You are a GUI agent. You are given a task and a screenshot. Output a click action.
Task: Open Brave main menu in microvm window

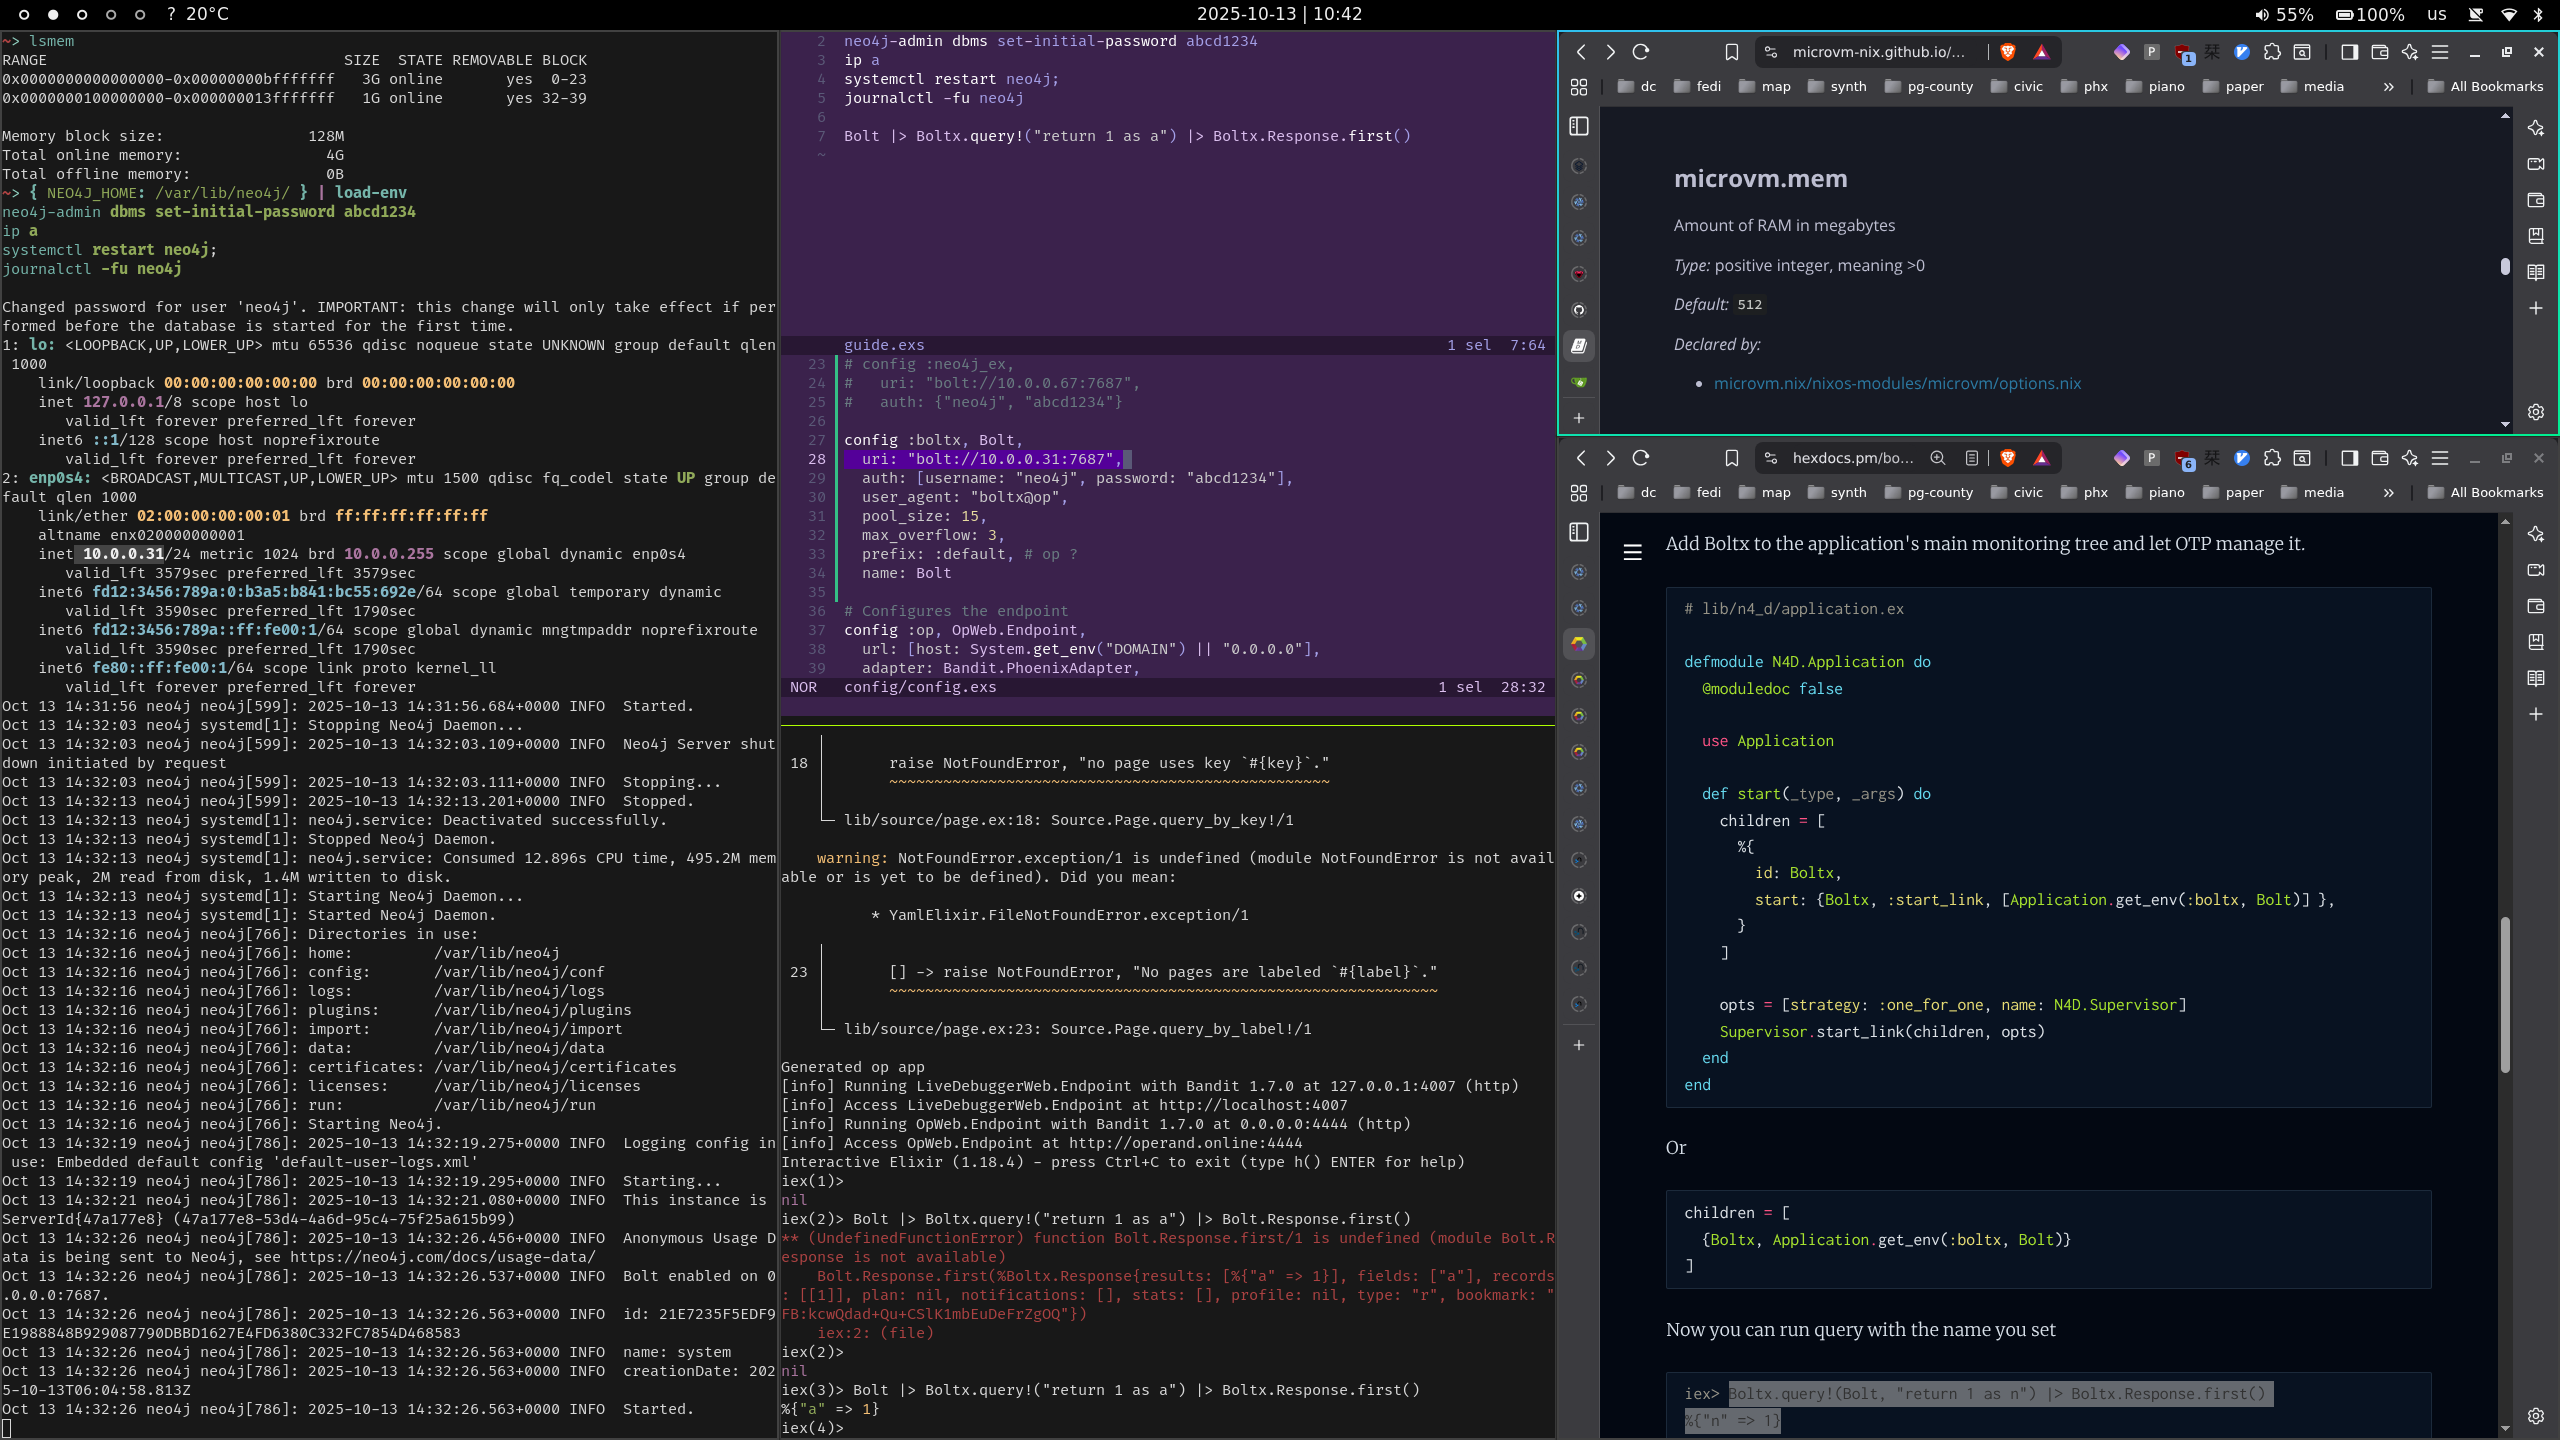(x=2440, y=52)
